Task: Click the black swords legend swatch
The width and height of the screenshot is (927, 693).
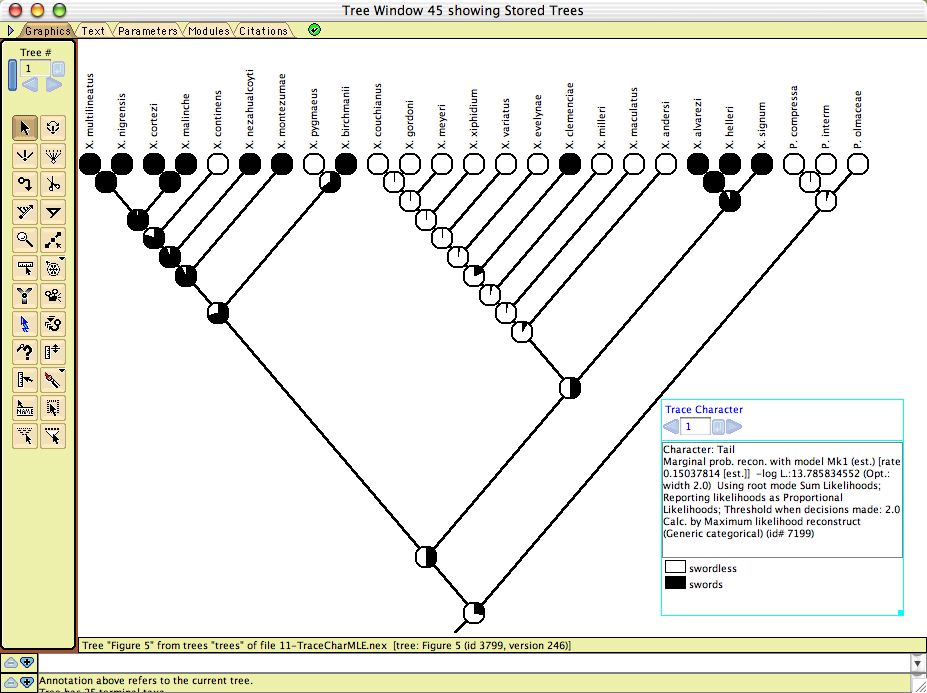Action: 675,584
